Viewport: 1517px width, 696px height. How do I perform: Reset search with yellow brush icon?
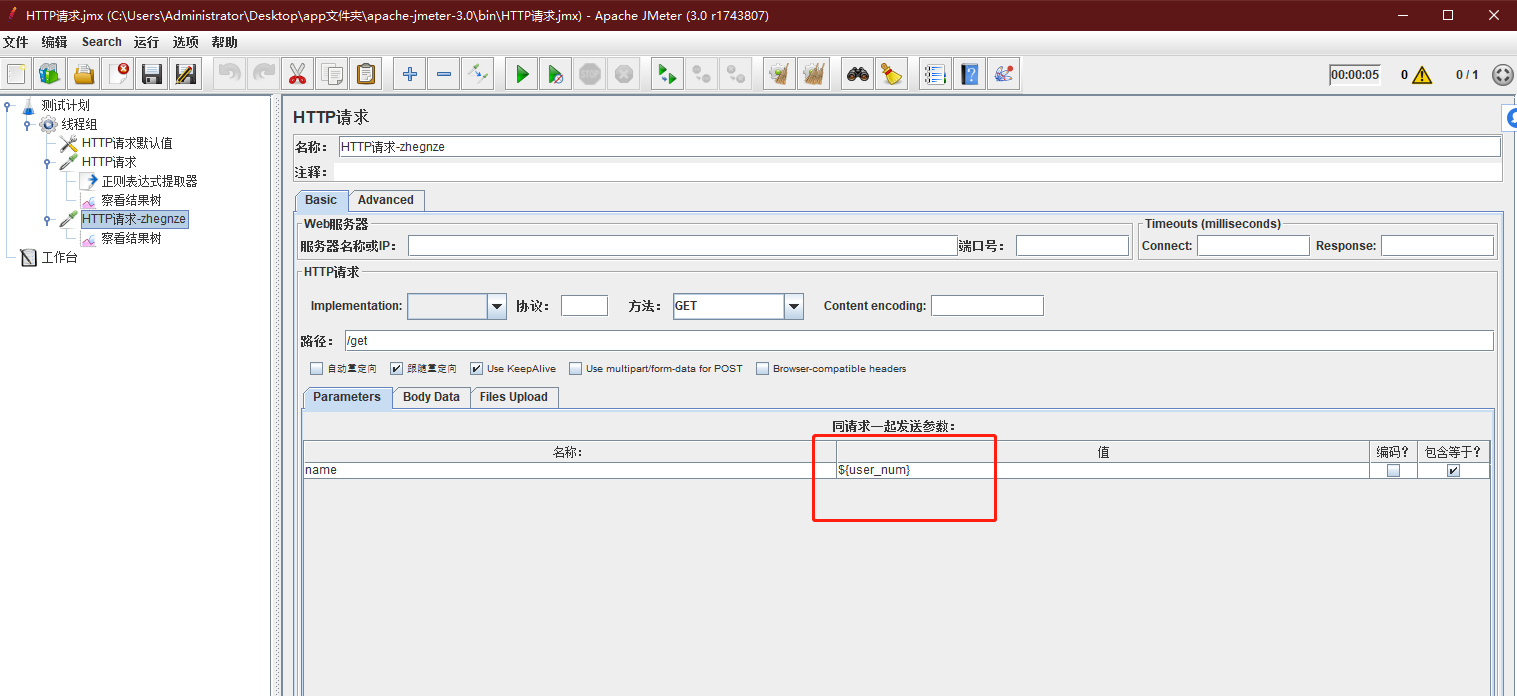pos(892,74)
